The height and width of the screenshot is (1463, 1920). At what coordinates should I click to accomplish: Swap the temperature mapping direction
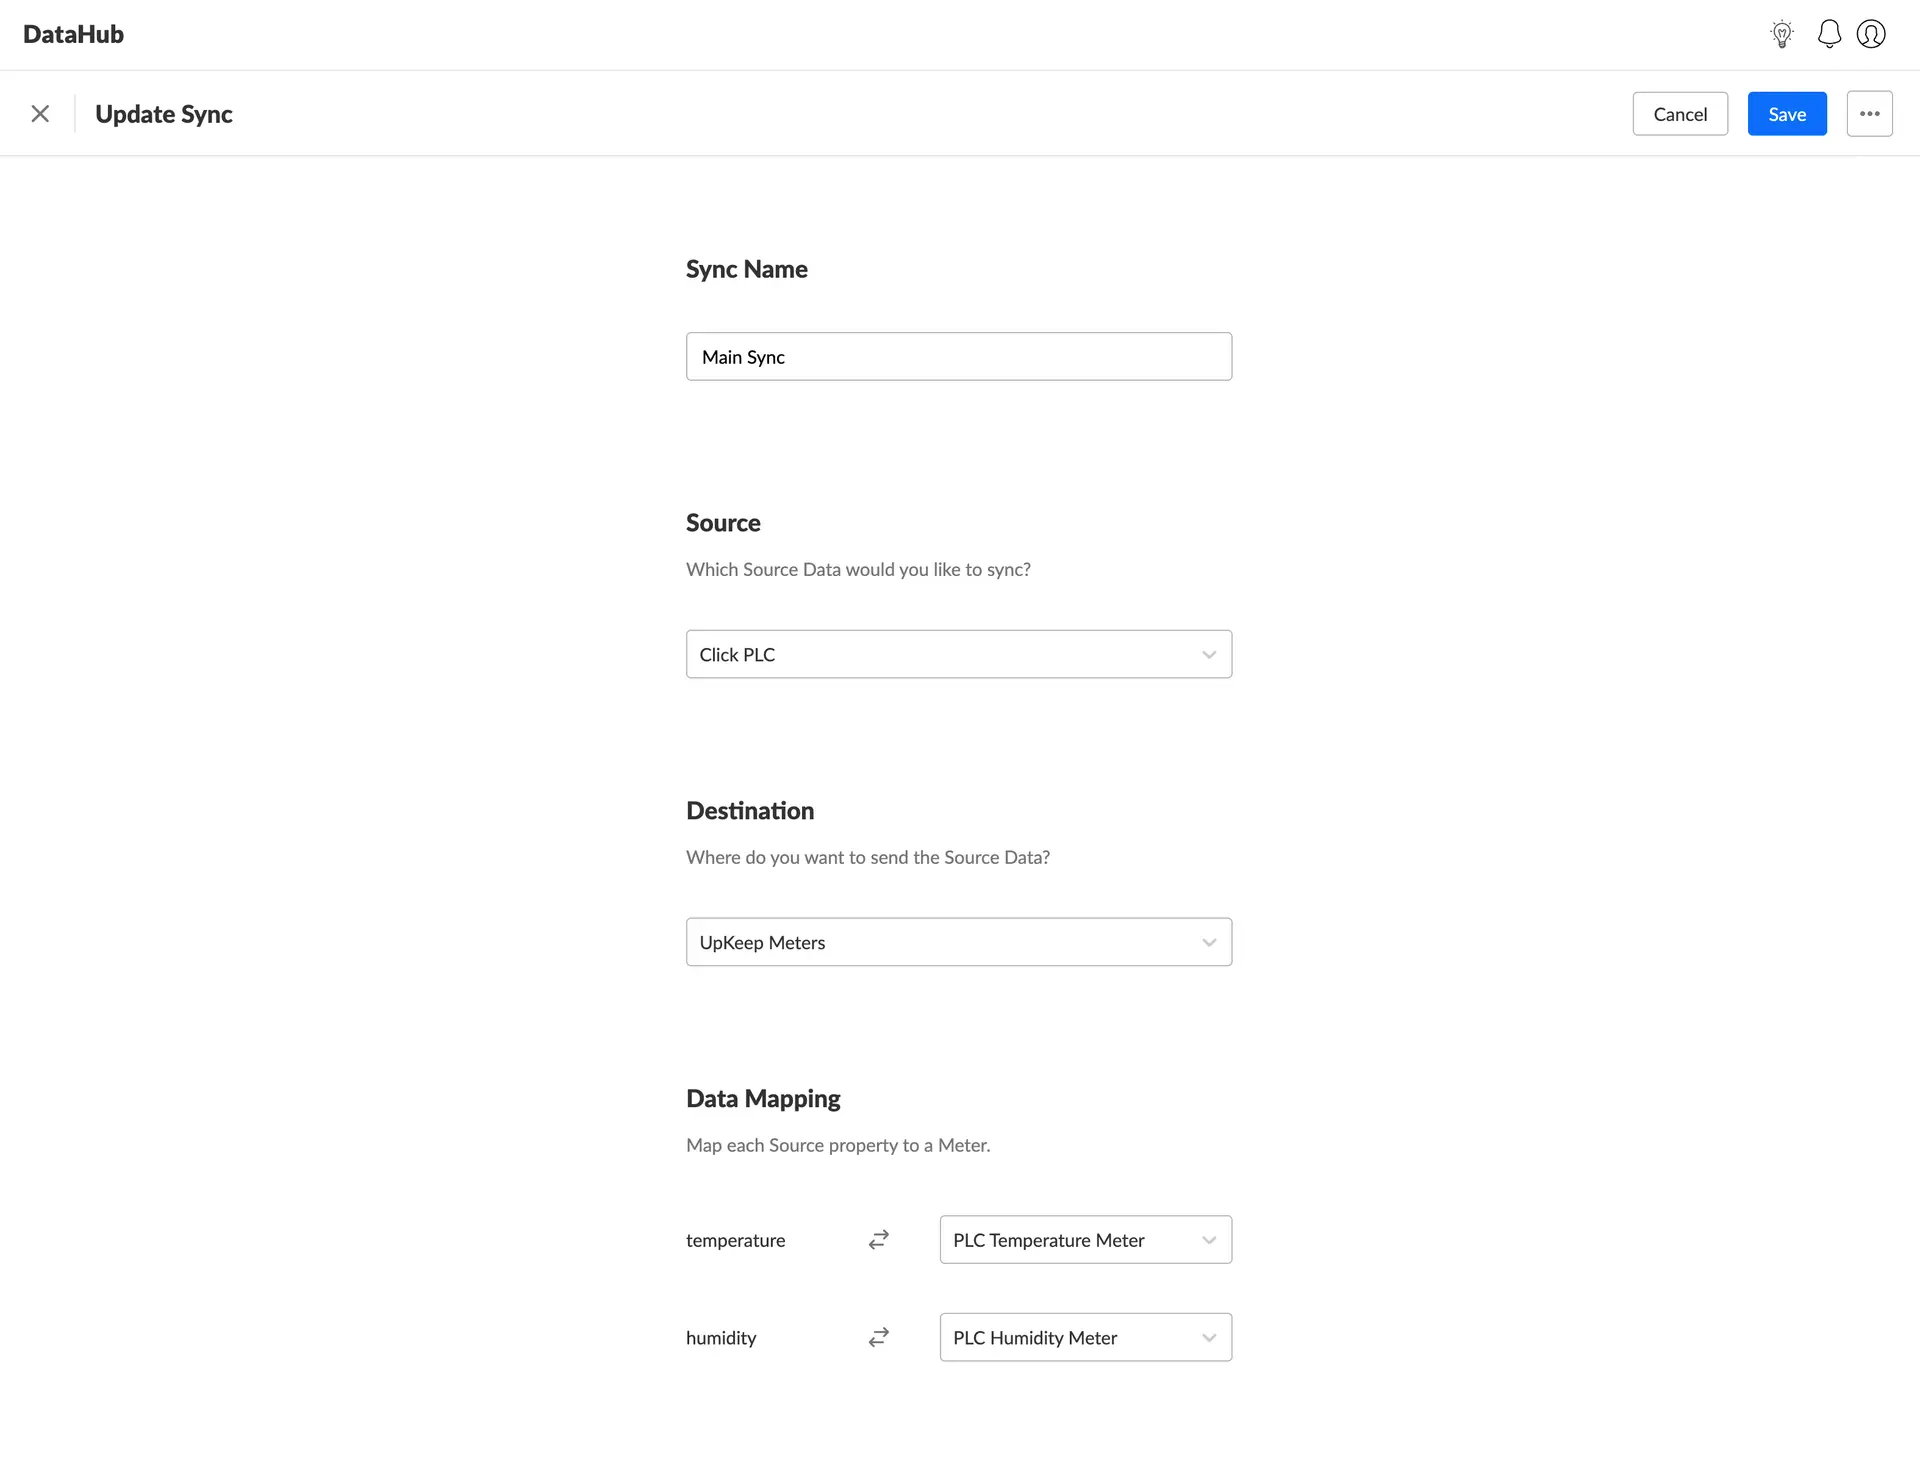(878, 1239)
